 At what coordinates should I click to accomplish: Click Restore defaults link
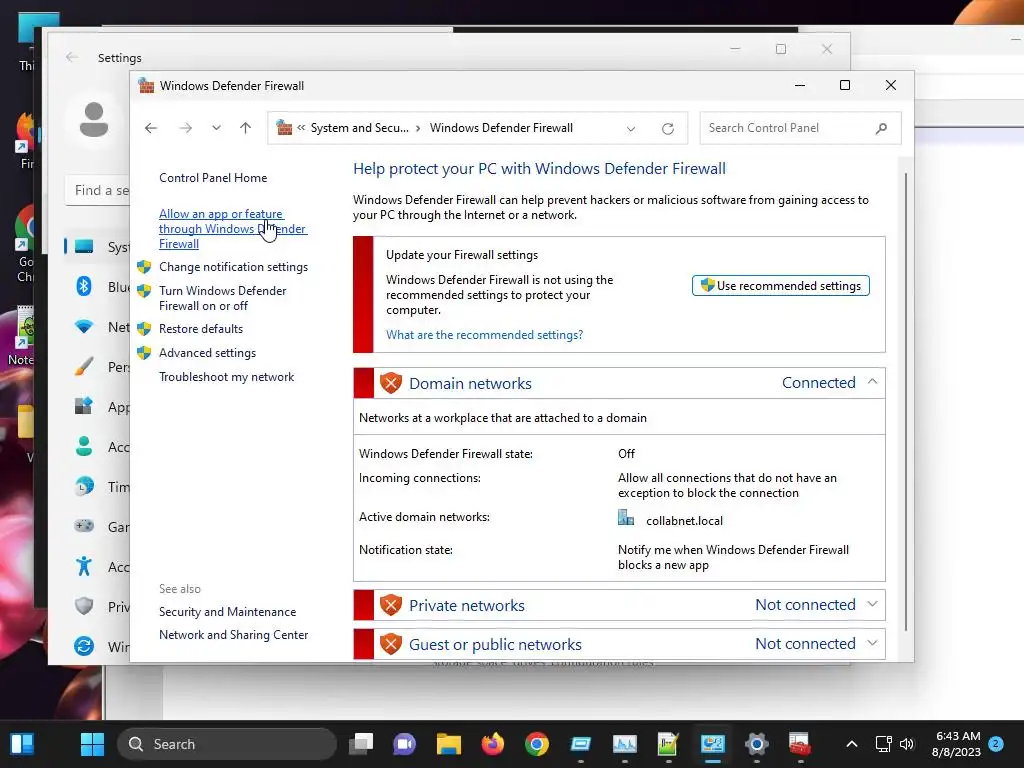pos(200,328)
